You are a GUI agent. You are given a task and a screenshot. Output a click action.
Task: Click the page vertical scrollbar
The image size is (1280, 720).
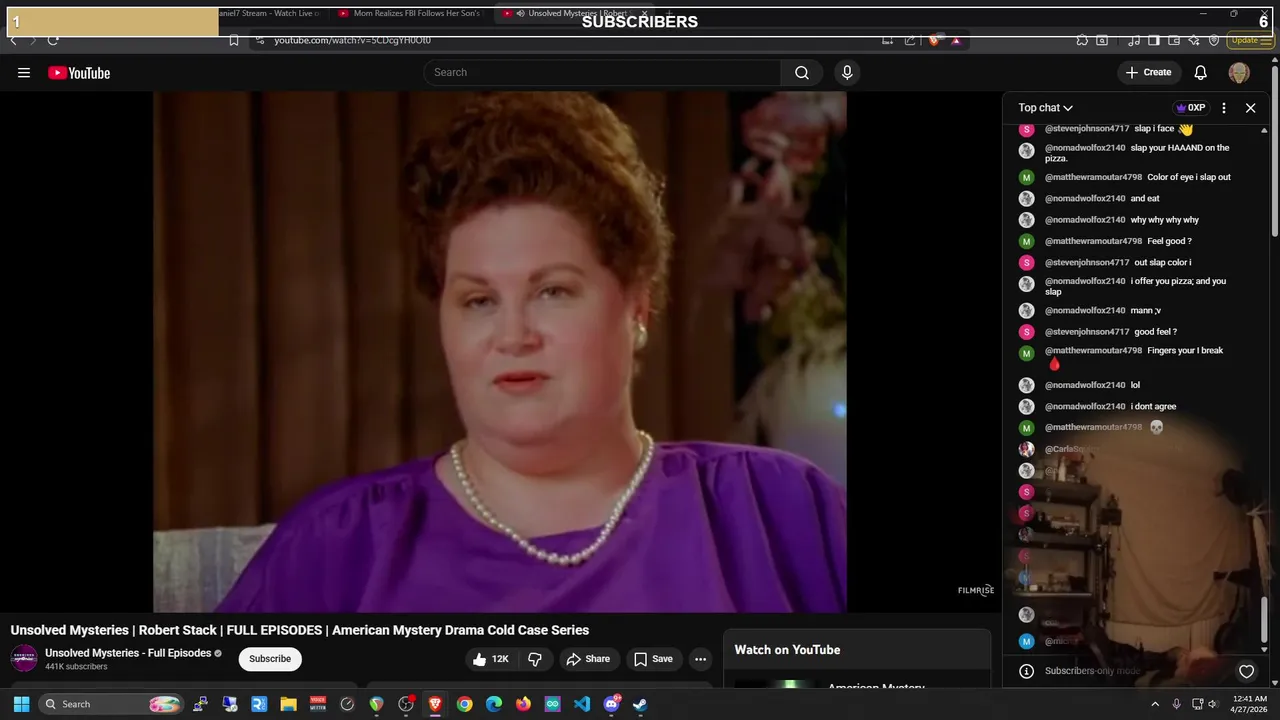click(1275, 150)
